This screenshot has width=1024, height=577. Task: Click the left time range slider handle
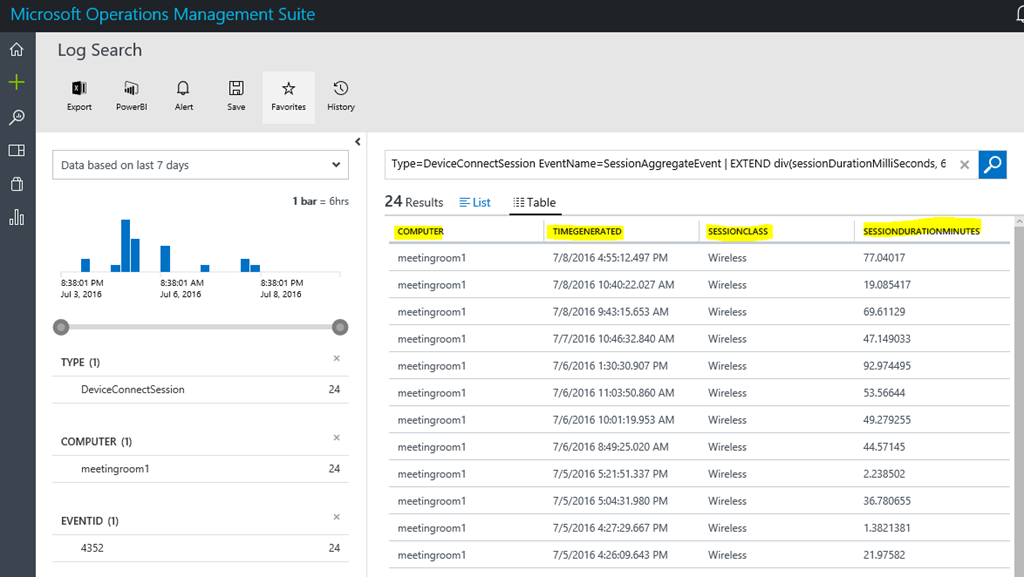(x=62, y=327)
